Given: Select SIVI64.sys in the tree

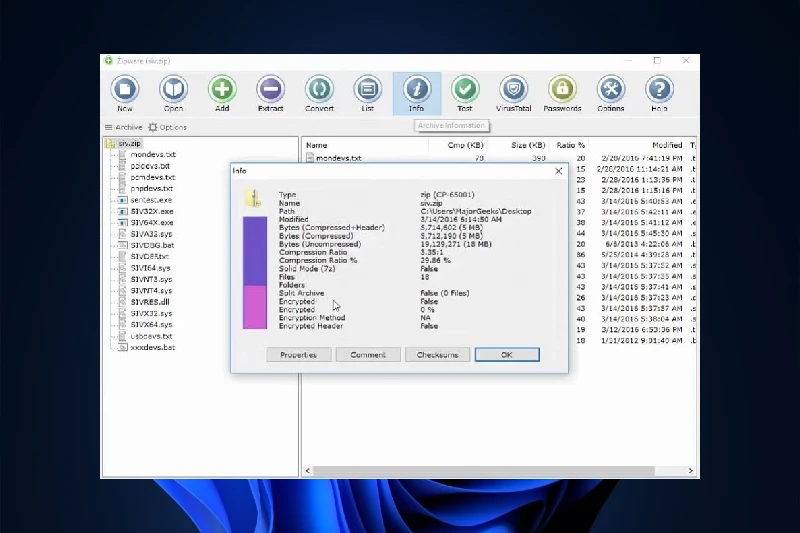Looking at the screenshot, I should tap(150, 268).
